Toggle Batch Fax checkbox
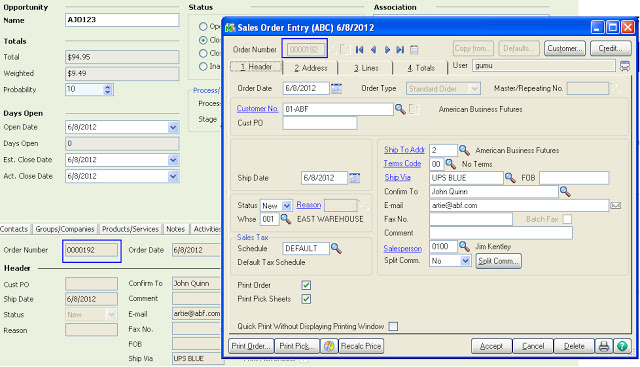Viewport: 640px width, 367px height. click(x=567, y=219)
